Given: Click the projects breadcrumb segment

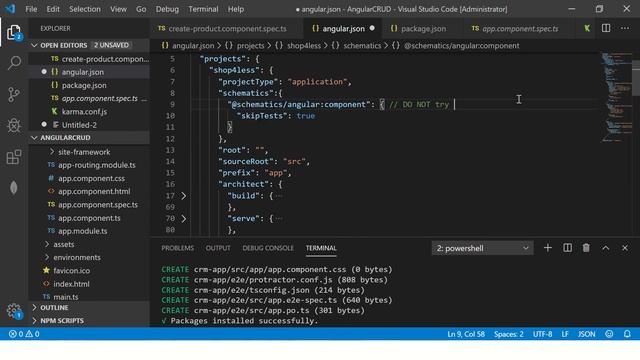Looking at the screenshot, I should (251, 46).
